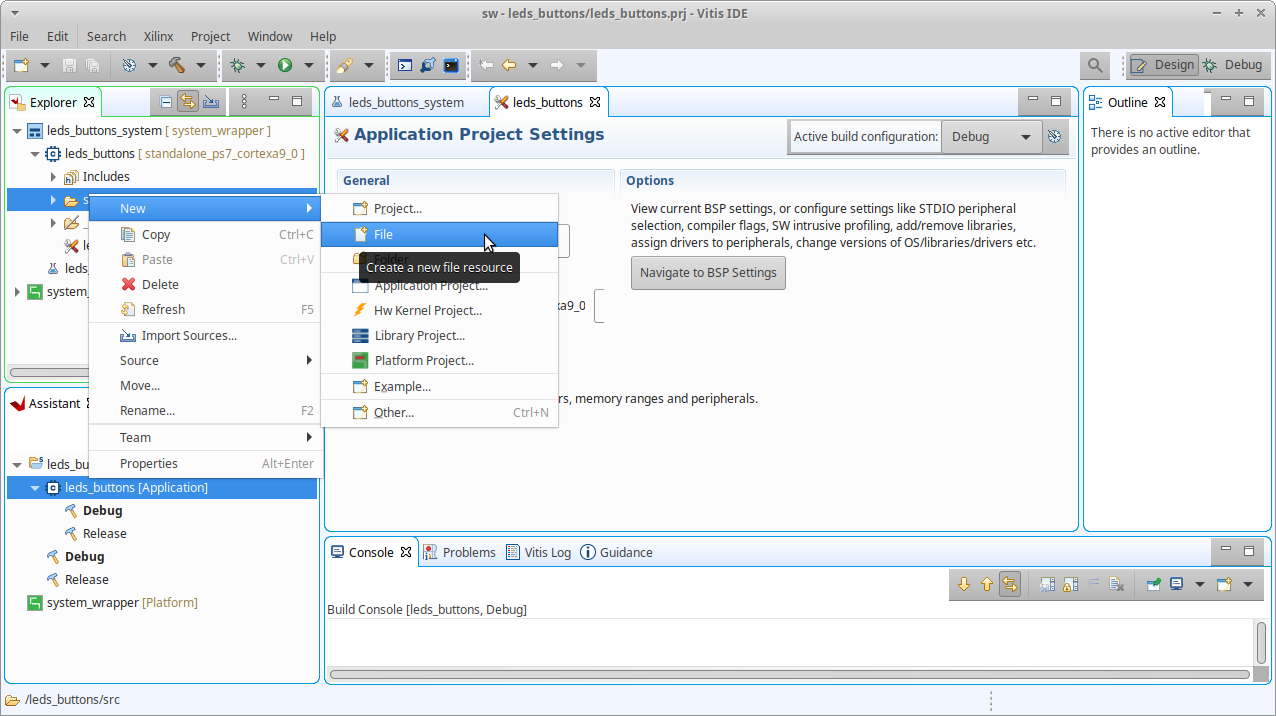The image size is (1276, 716).
Task: Open the Active build configuration dropdown
Action: click(x=990, y=137)
